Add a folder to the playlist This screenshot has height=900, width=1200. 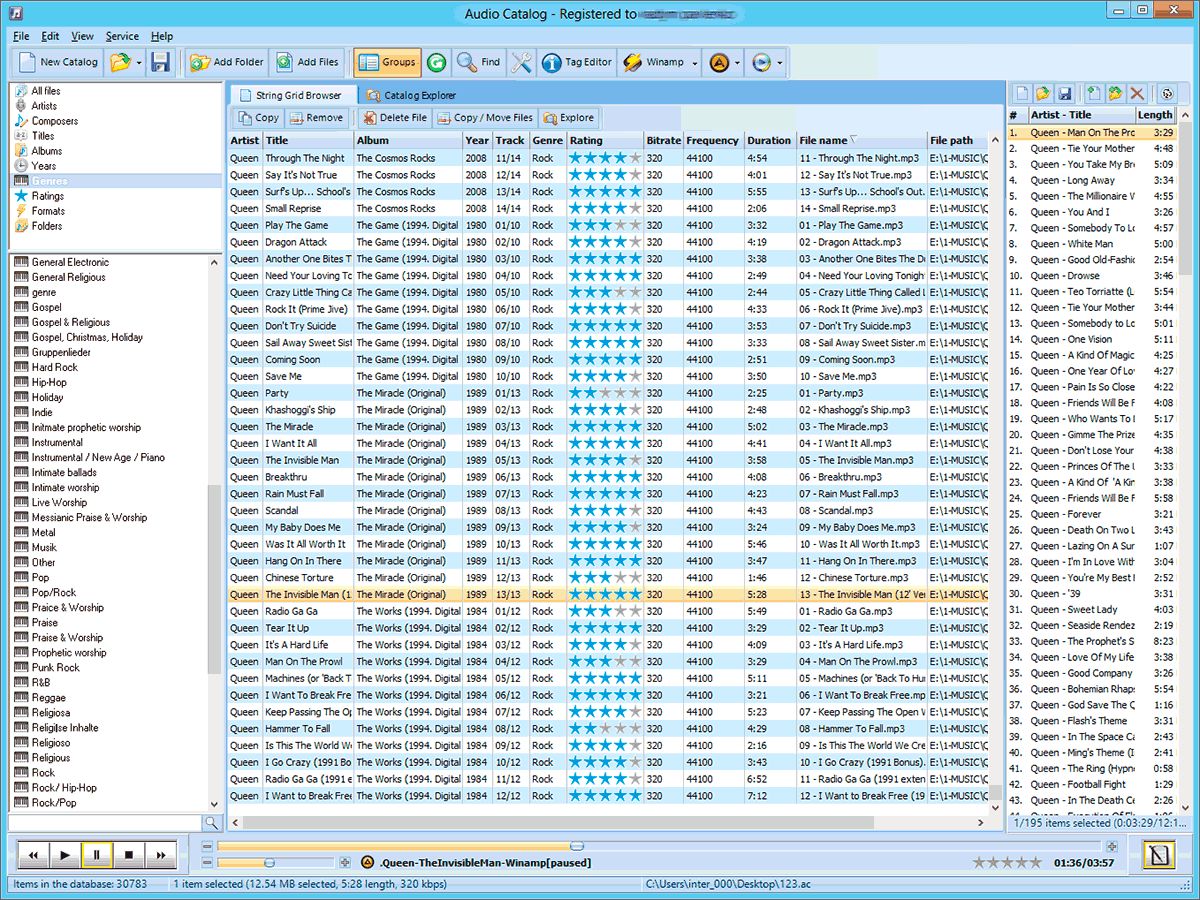click(1115, 93)
